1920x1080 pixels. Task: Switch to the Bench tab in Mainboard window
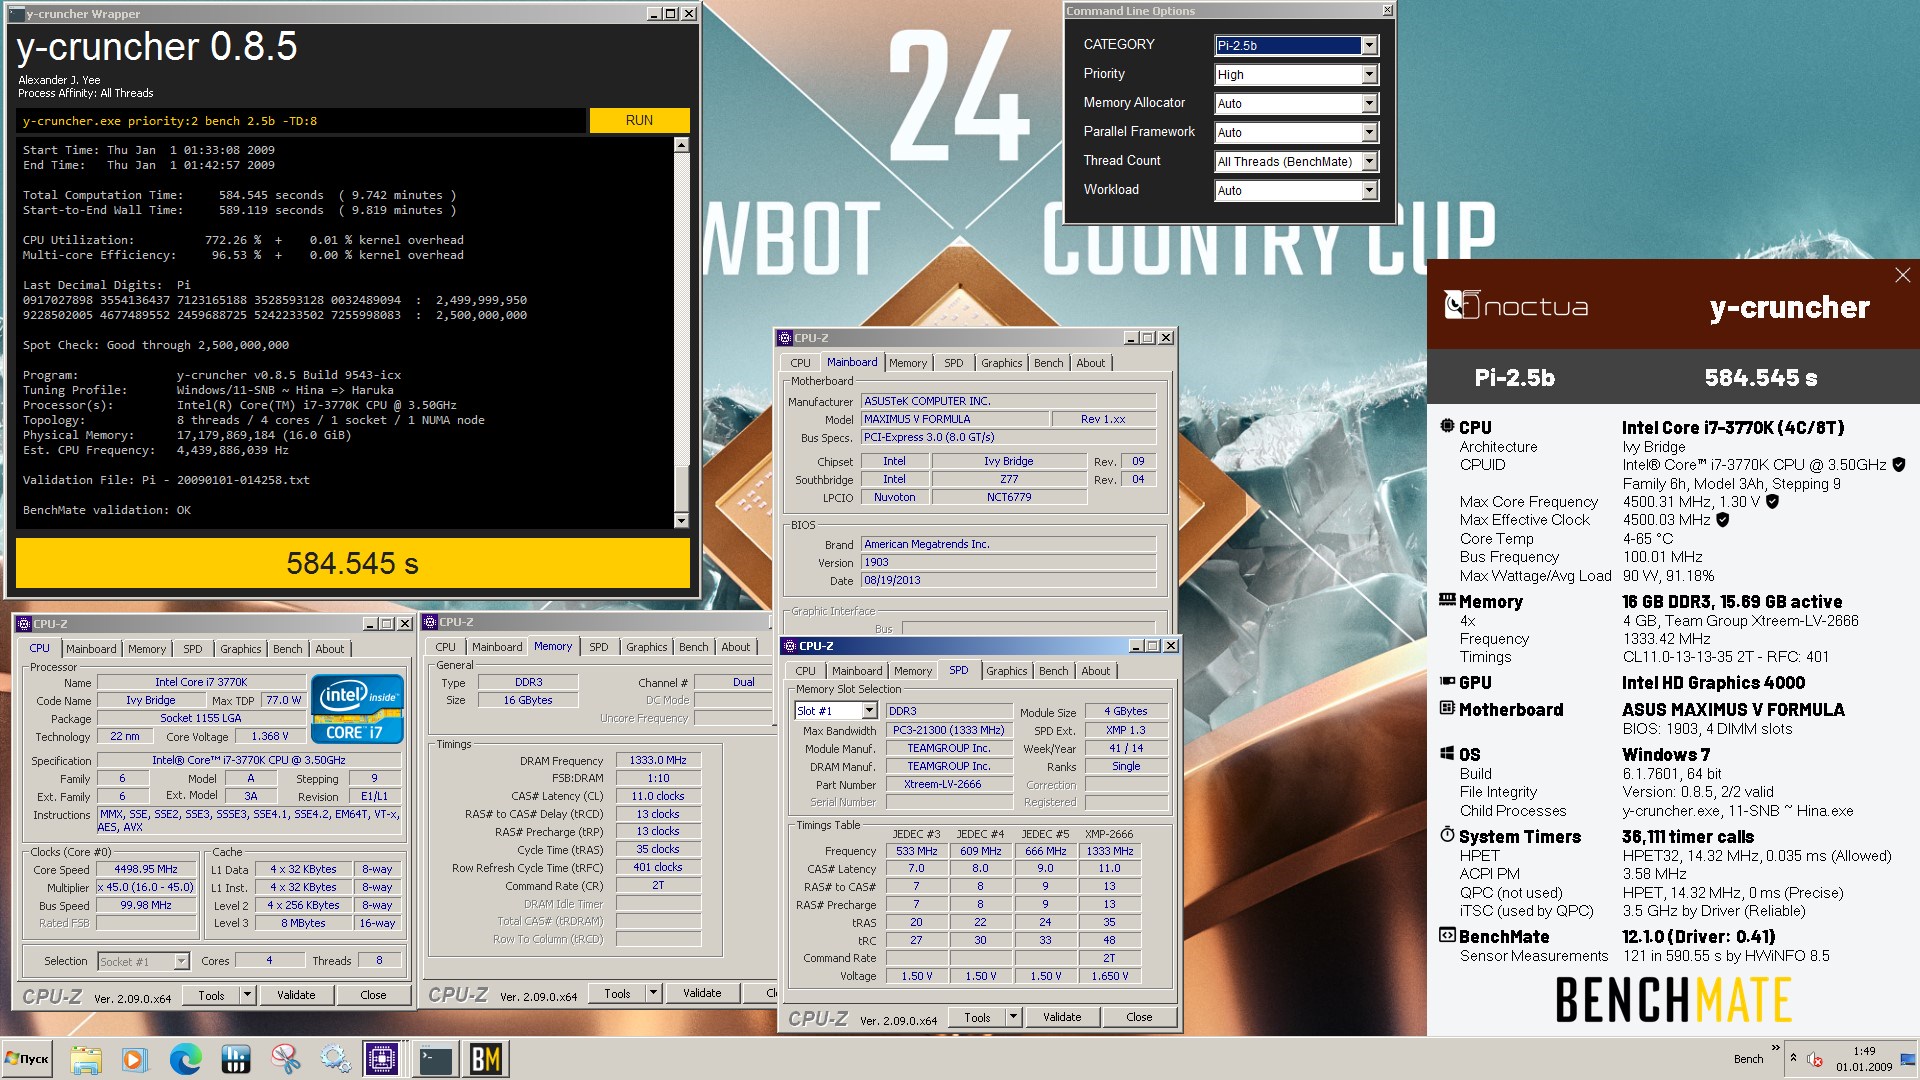point(1048,363)
